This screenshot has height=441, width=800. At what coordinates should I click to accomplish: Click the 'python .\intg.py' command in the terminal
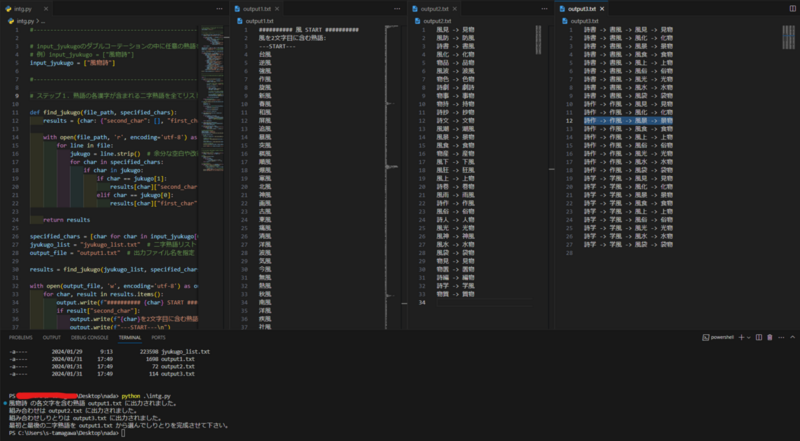coord(146,396)
